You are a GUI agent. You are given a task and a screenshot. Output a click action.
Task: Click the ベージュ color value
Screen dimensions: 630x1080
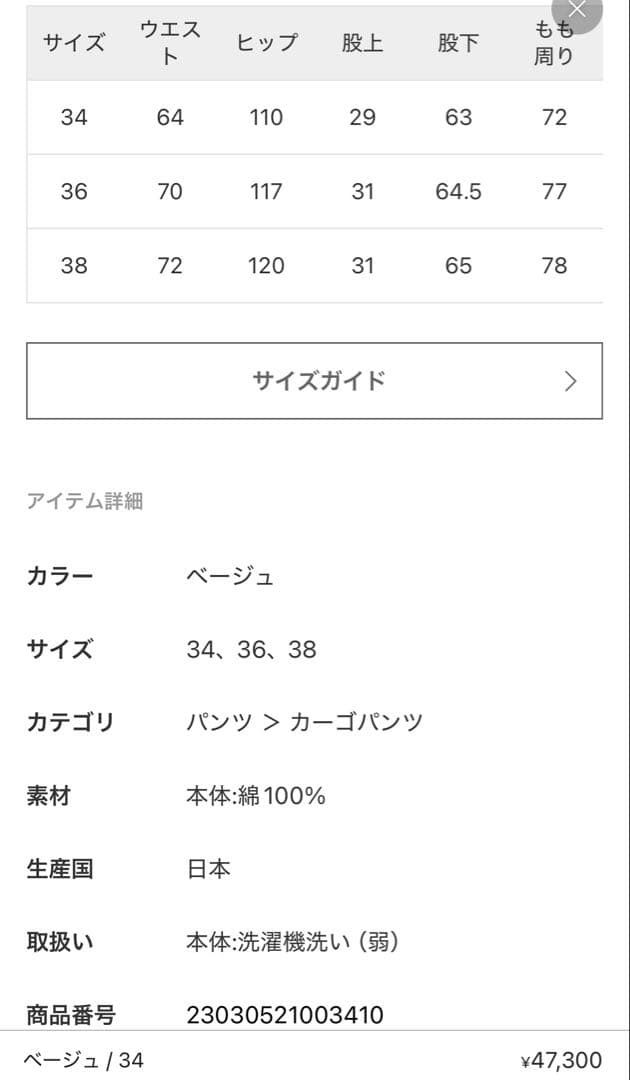[x=230, y=576]
